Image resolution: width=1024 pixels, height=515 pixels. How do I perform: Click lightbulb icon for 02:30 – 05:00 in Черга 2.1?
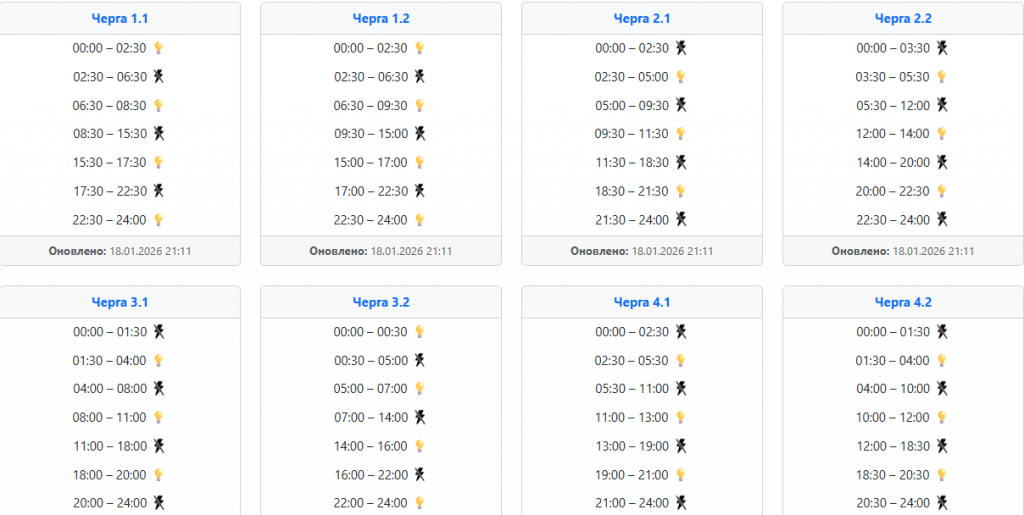point(681,77)
